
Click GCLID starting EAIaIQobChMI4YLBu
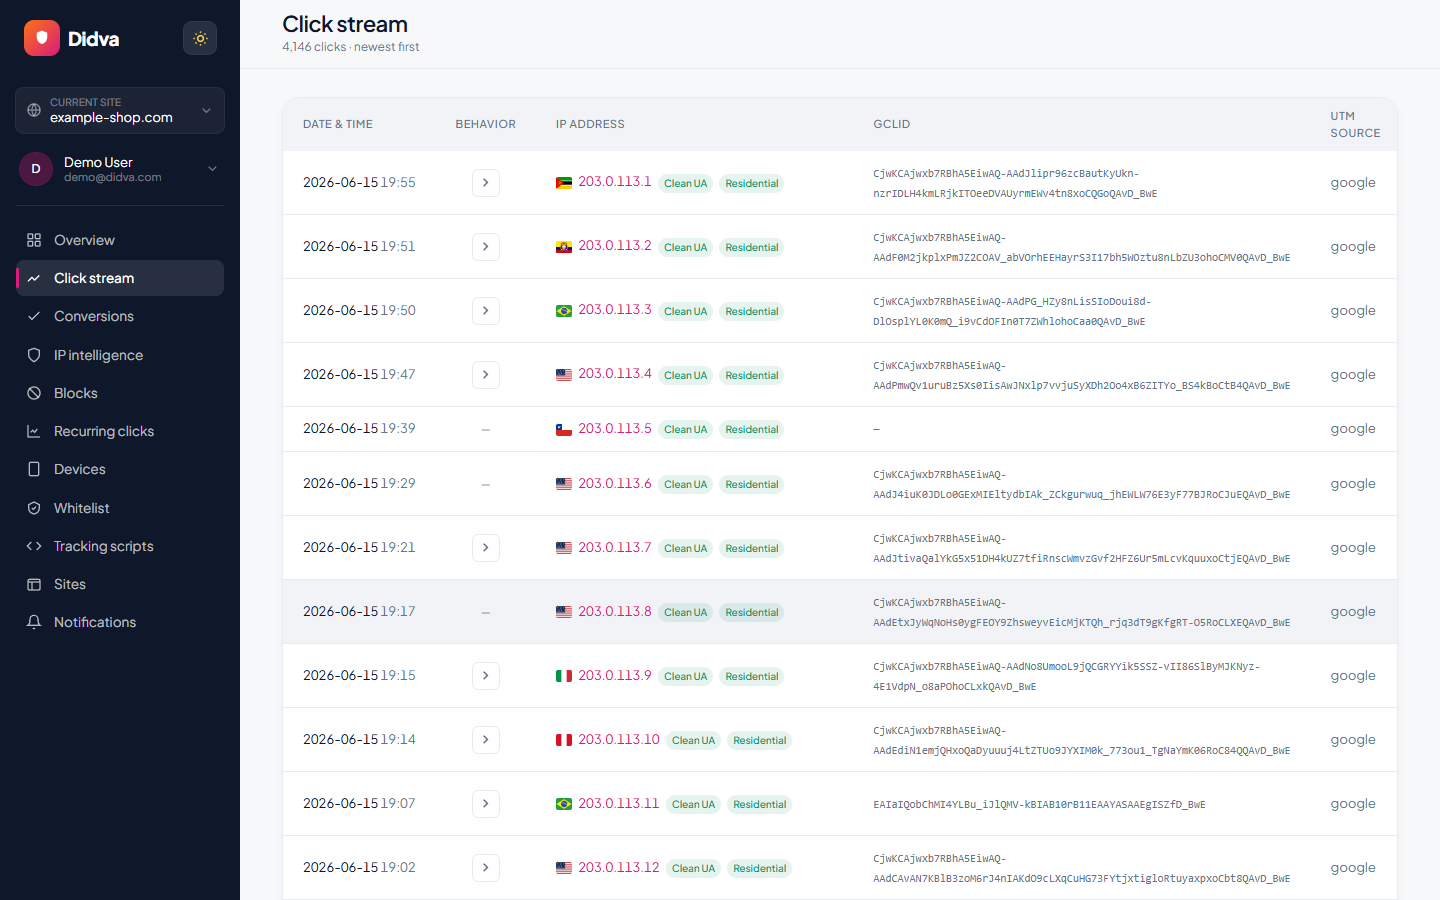(x=1039, y=804)
